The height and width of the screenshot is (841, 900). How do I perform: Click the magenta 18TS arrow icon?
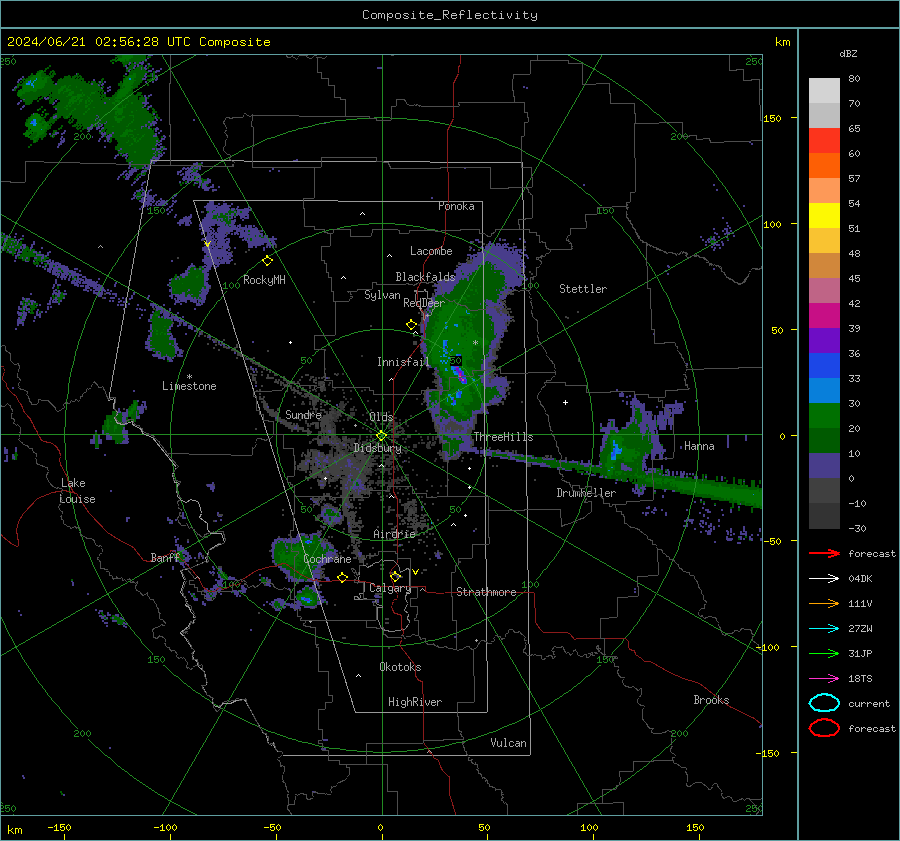point(824,679)
